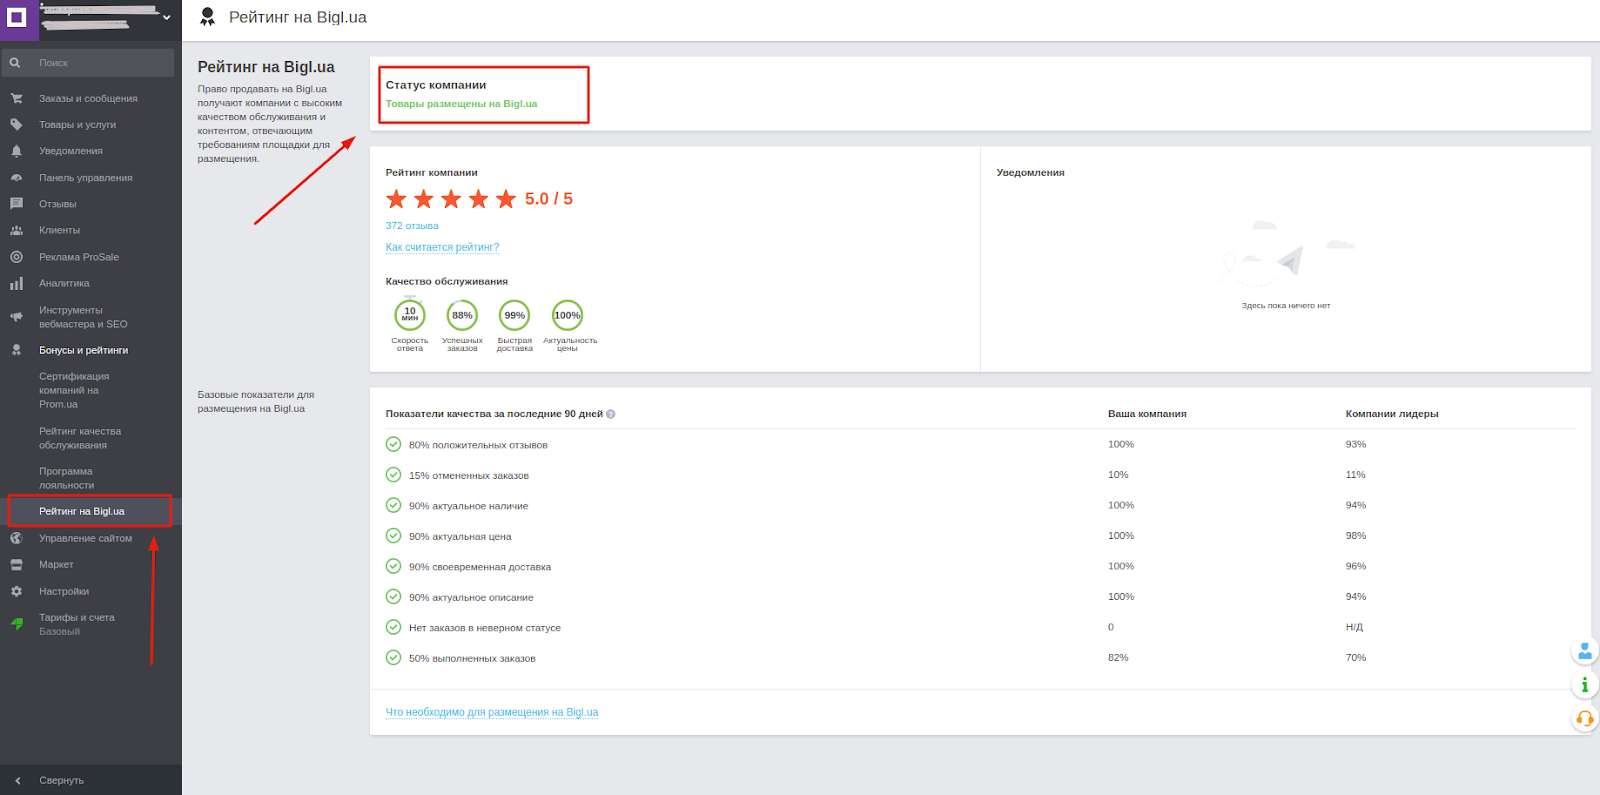Open the 372 отзыва link

coord(412,226)
